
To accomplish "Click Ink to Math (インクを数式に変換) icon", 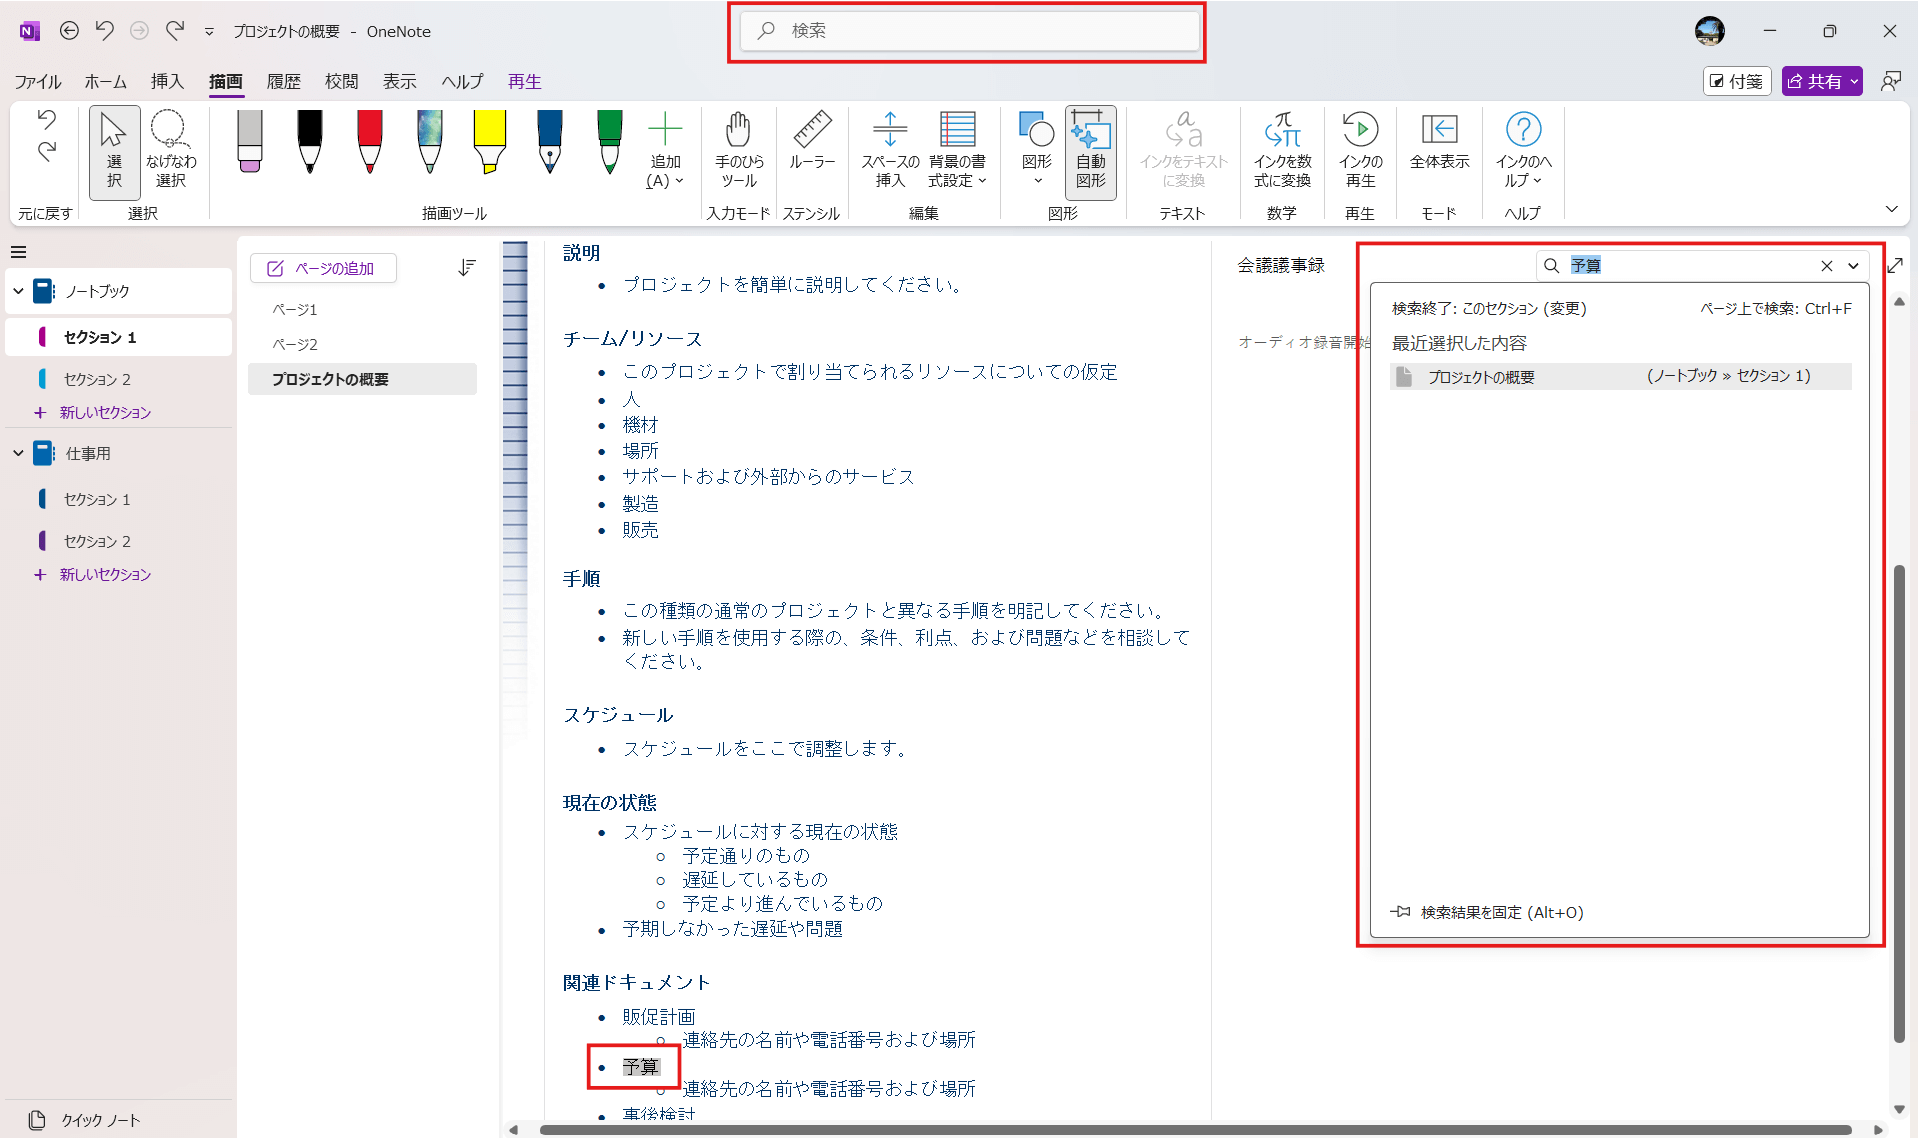I will (x=1281, y=150).
